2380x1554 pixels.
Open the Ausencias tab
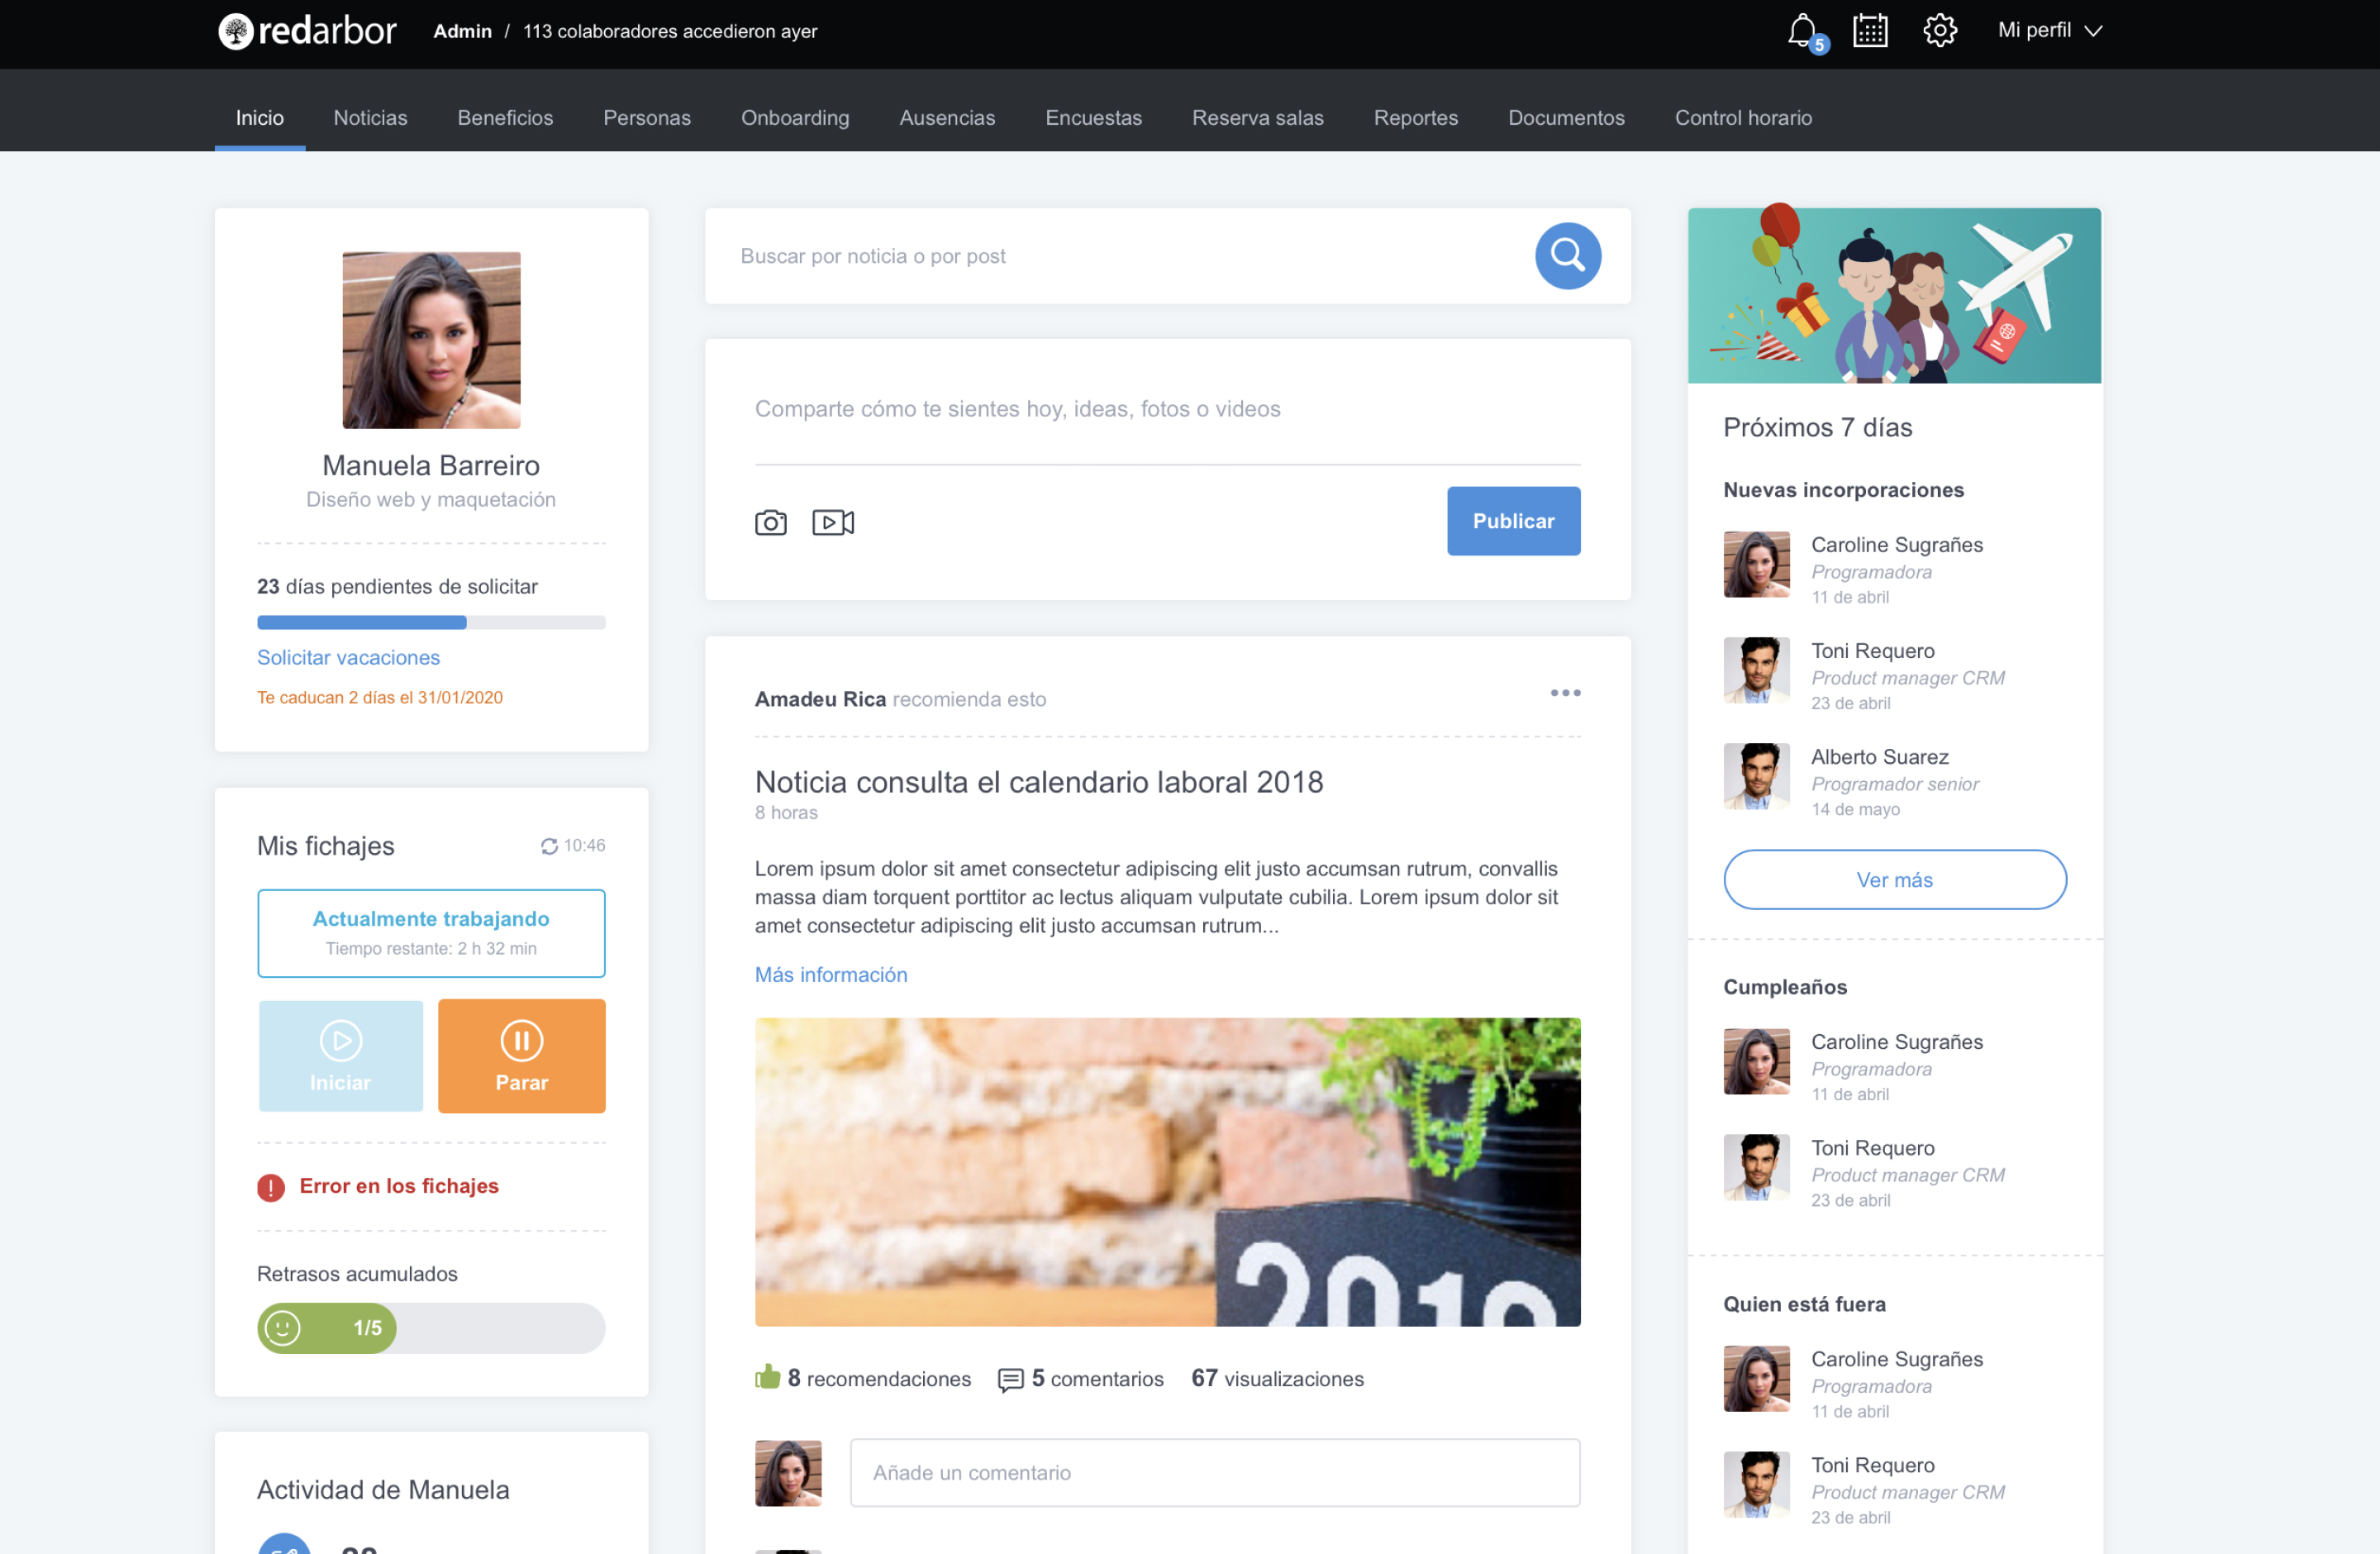946,118
